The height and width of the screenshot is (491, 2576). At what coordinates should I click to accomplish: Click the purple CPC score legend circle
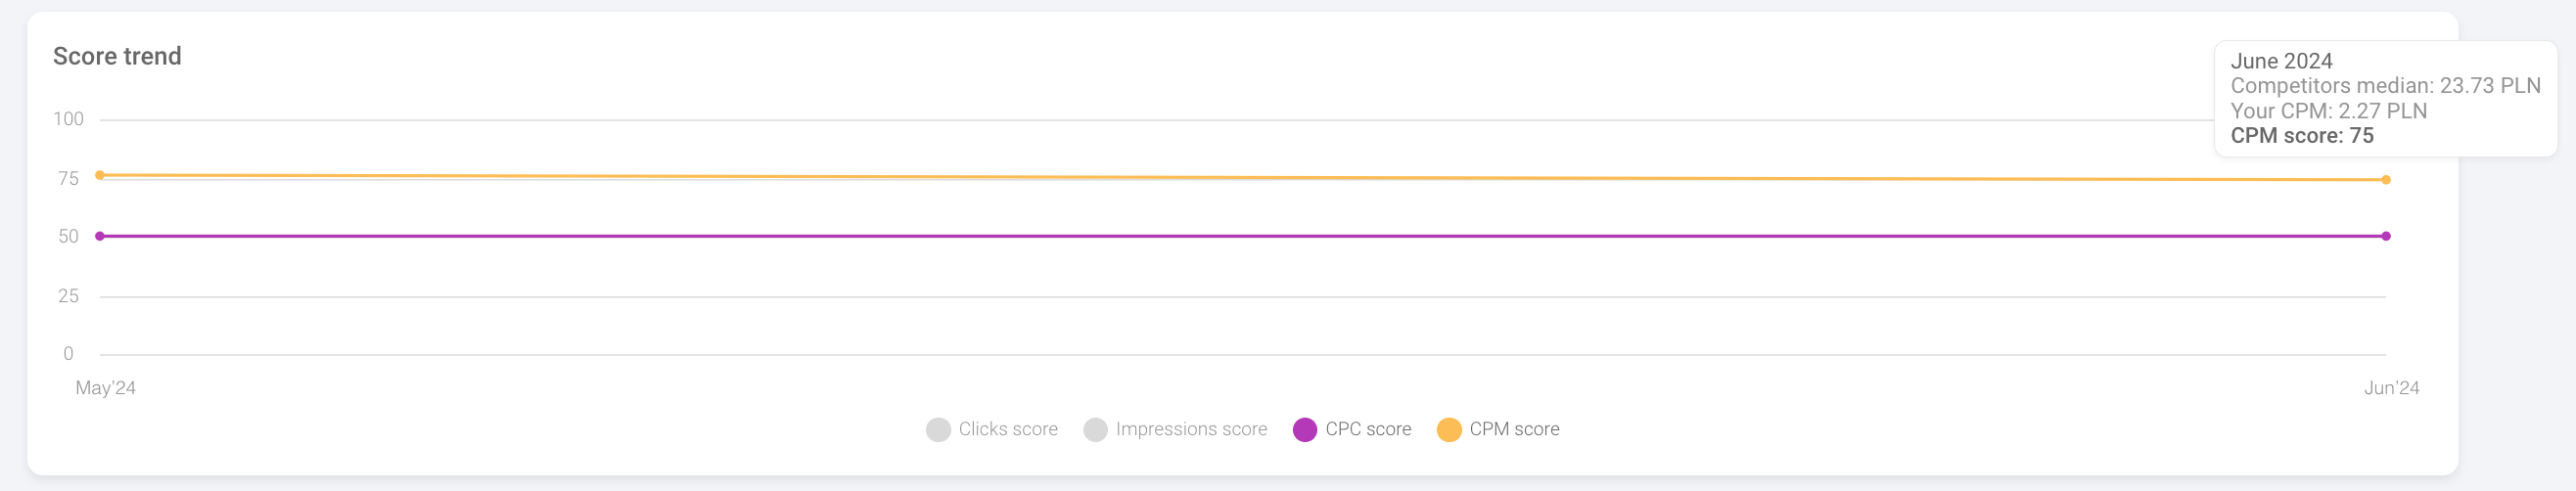click(1304, 430)
